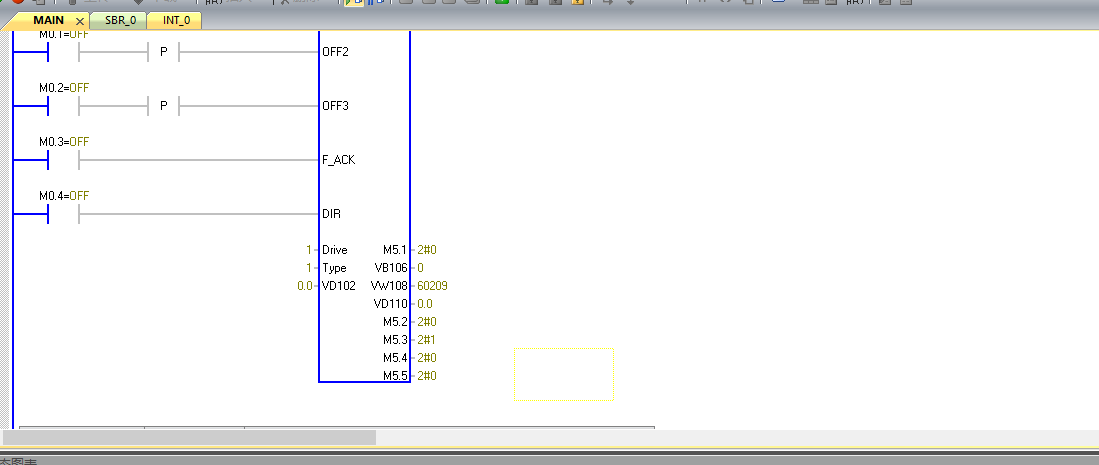Select the F_ACK input pin label
This screenshot has width=1099, height=465.
[x=338, y=160]
